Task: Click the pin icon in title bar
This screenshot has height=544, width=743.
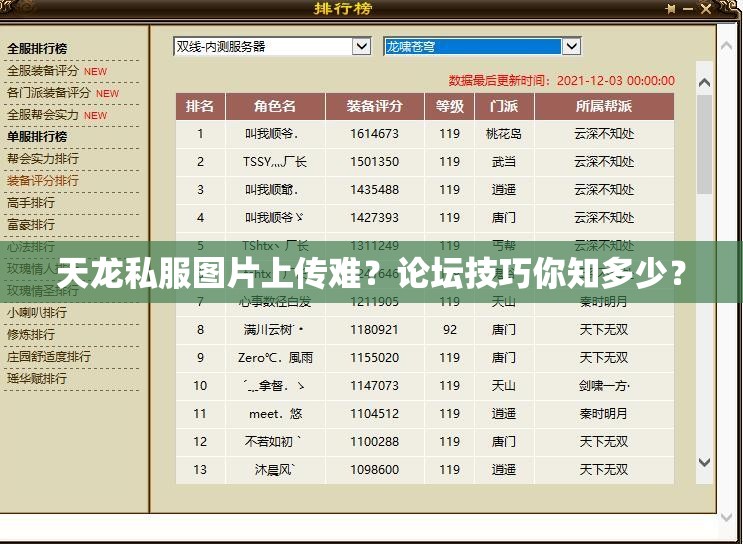Action: [x=671, y=9]
